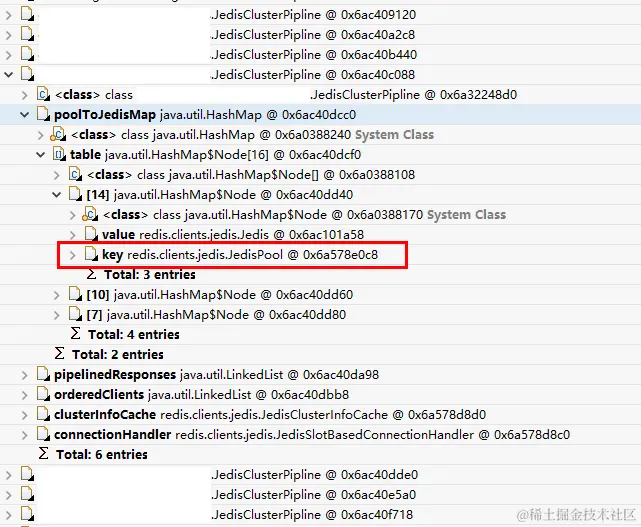This screenshot has height=527, width=641.
Task: Click object icon of JedisClusterPipline @ 0x6ac40b440
Action: 27,54
